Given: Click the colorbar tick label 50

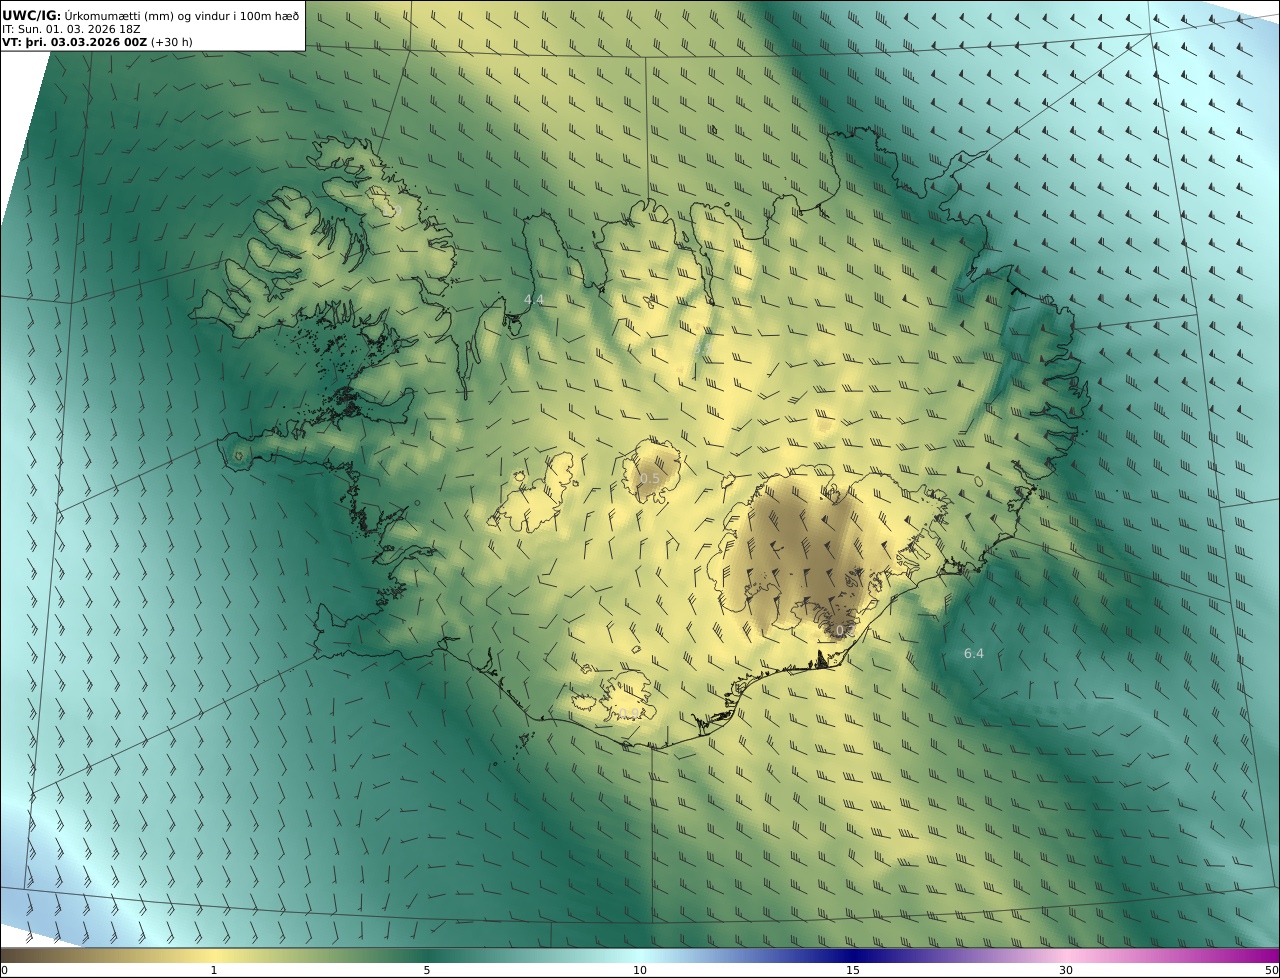Looking at the screenshot, I should tap(1272, 970).
